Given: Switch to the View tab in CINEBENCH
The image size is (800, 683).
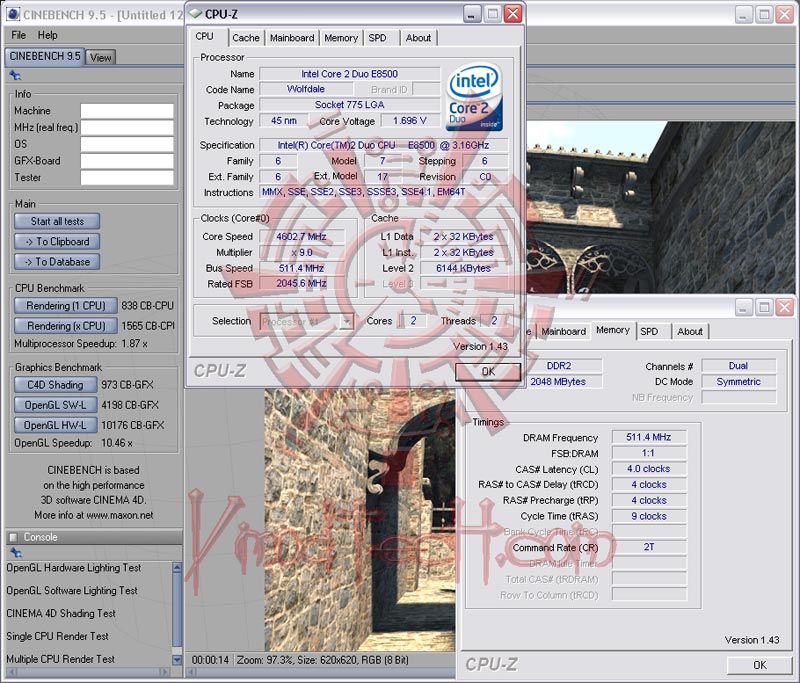Looking at the screenshot, I should [x=101, y=58].
